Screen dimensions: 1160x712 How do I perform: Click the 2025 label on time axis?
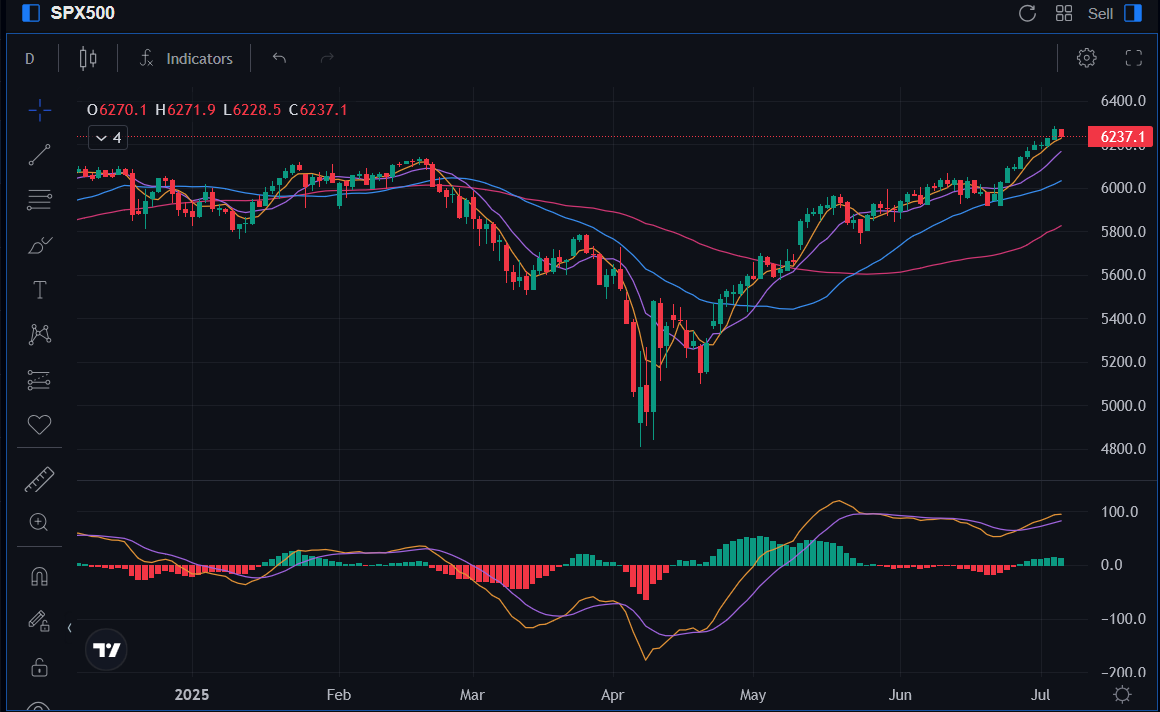(192, 695)
